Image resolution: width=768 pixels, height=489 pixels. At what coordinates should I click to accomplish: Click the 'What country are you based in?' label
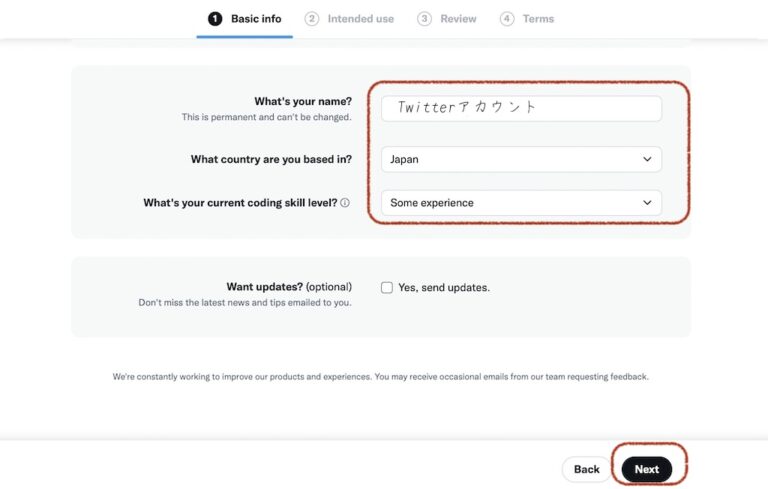(271, 159)
